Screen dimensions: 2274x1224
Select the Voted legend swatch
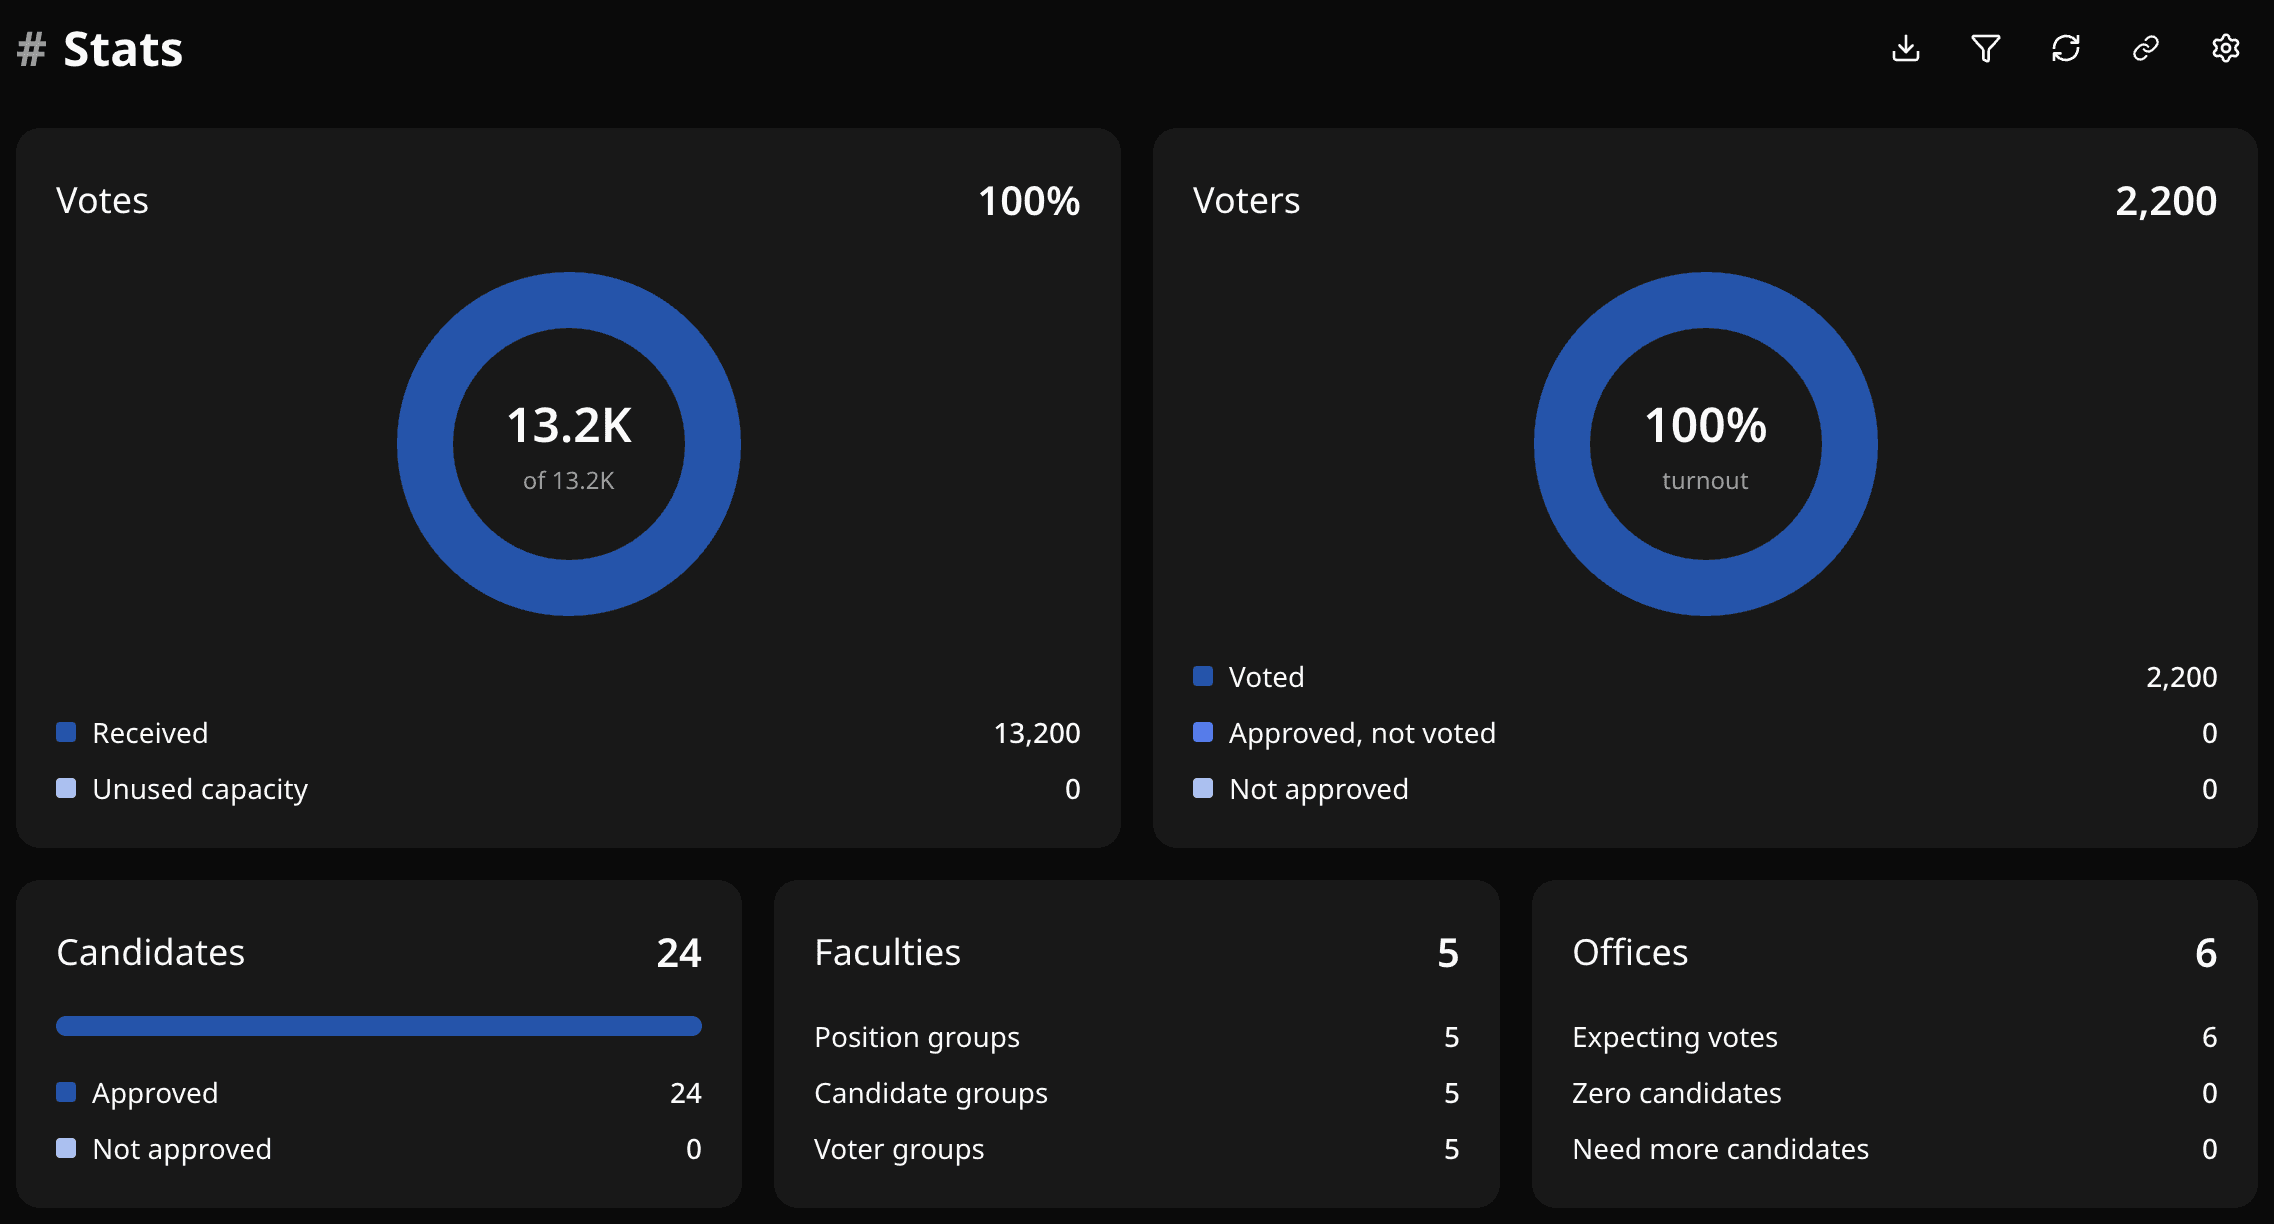[x=1203, y=676]
